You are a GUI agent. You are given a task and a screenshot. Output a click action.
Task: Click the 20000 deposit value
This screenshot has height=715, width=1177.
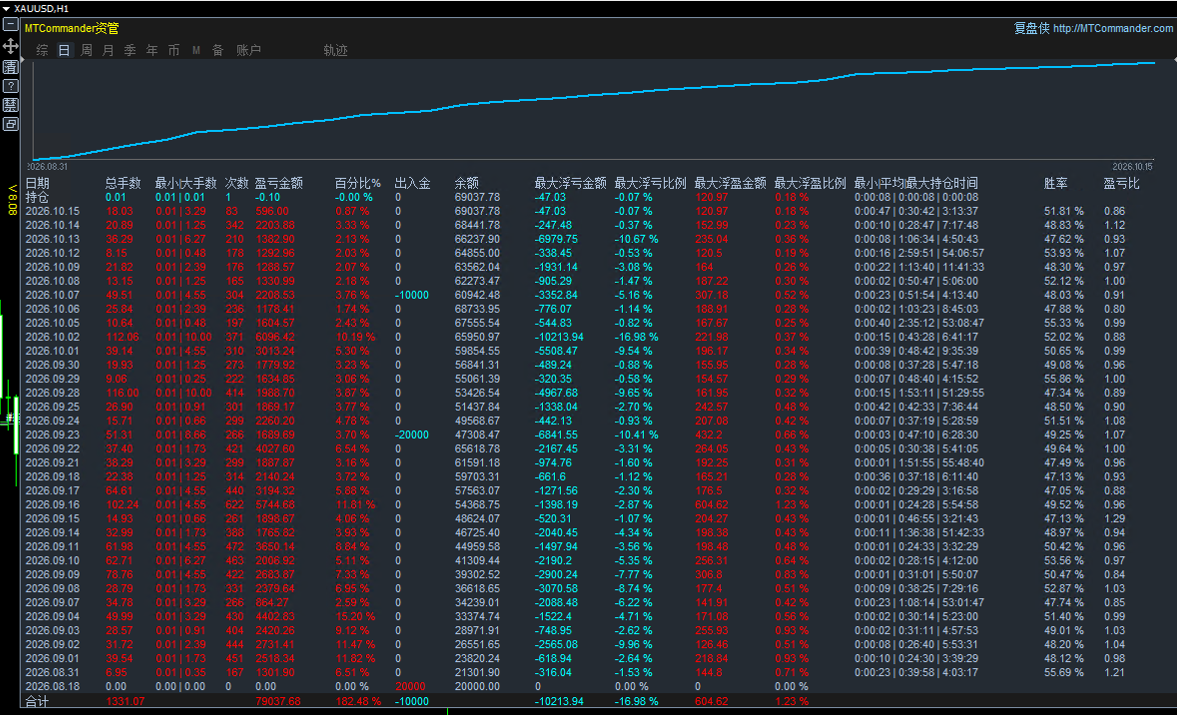click(410, 686)
